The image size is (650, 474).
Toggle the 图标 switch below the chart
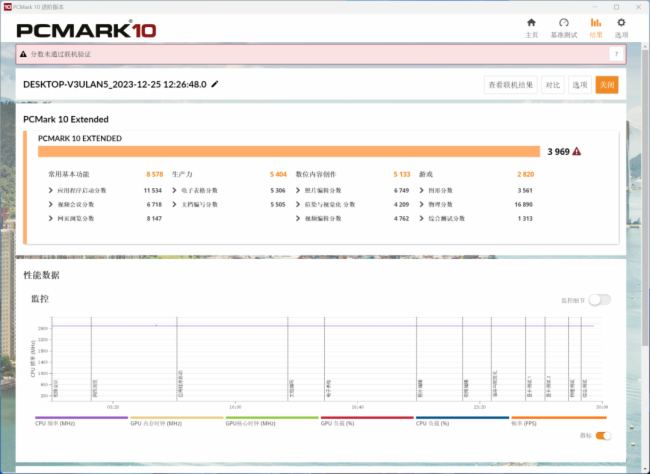pos(603,436)
